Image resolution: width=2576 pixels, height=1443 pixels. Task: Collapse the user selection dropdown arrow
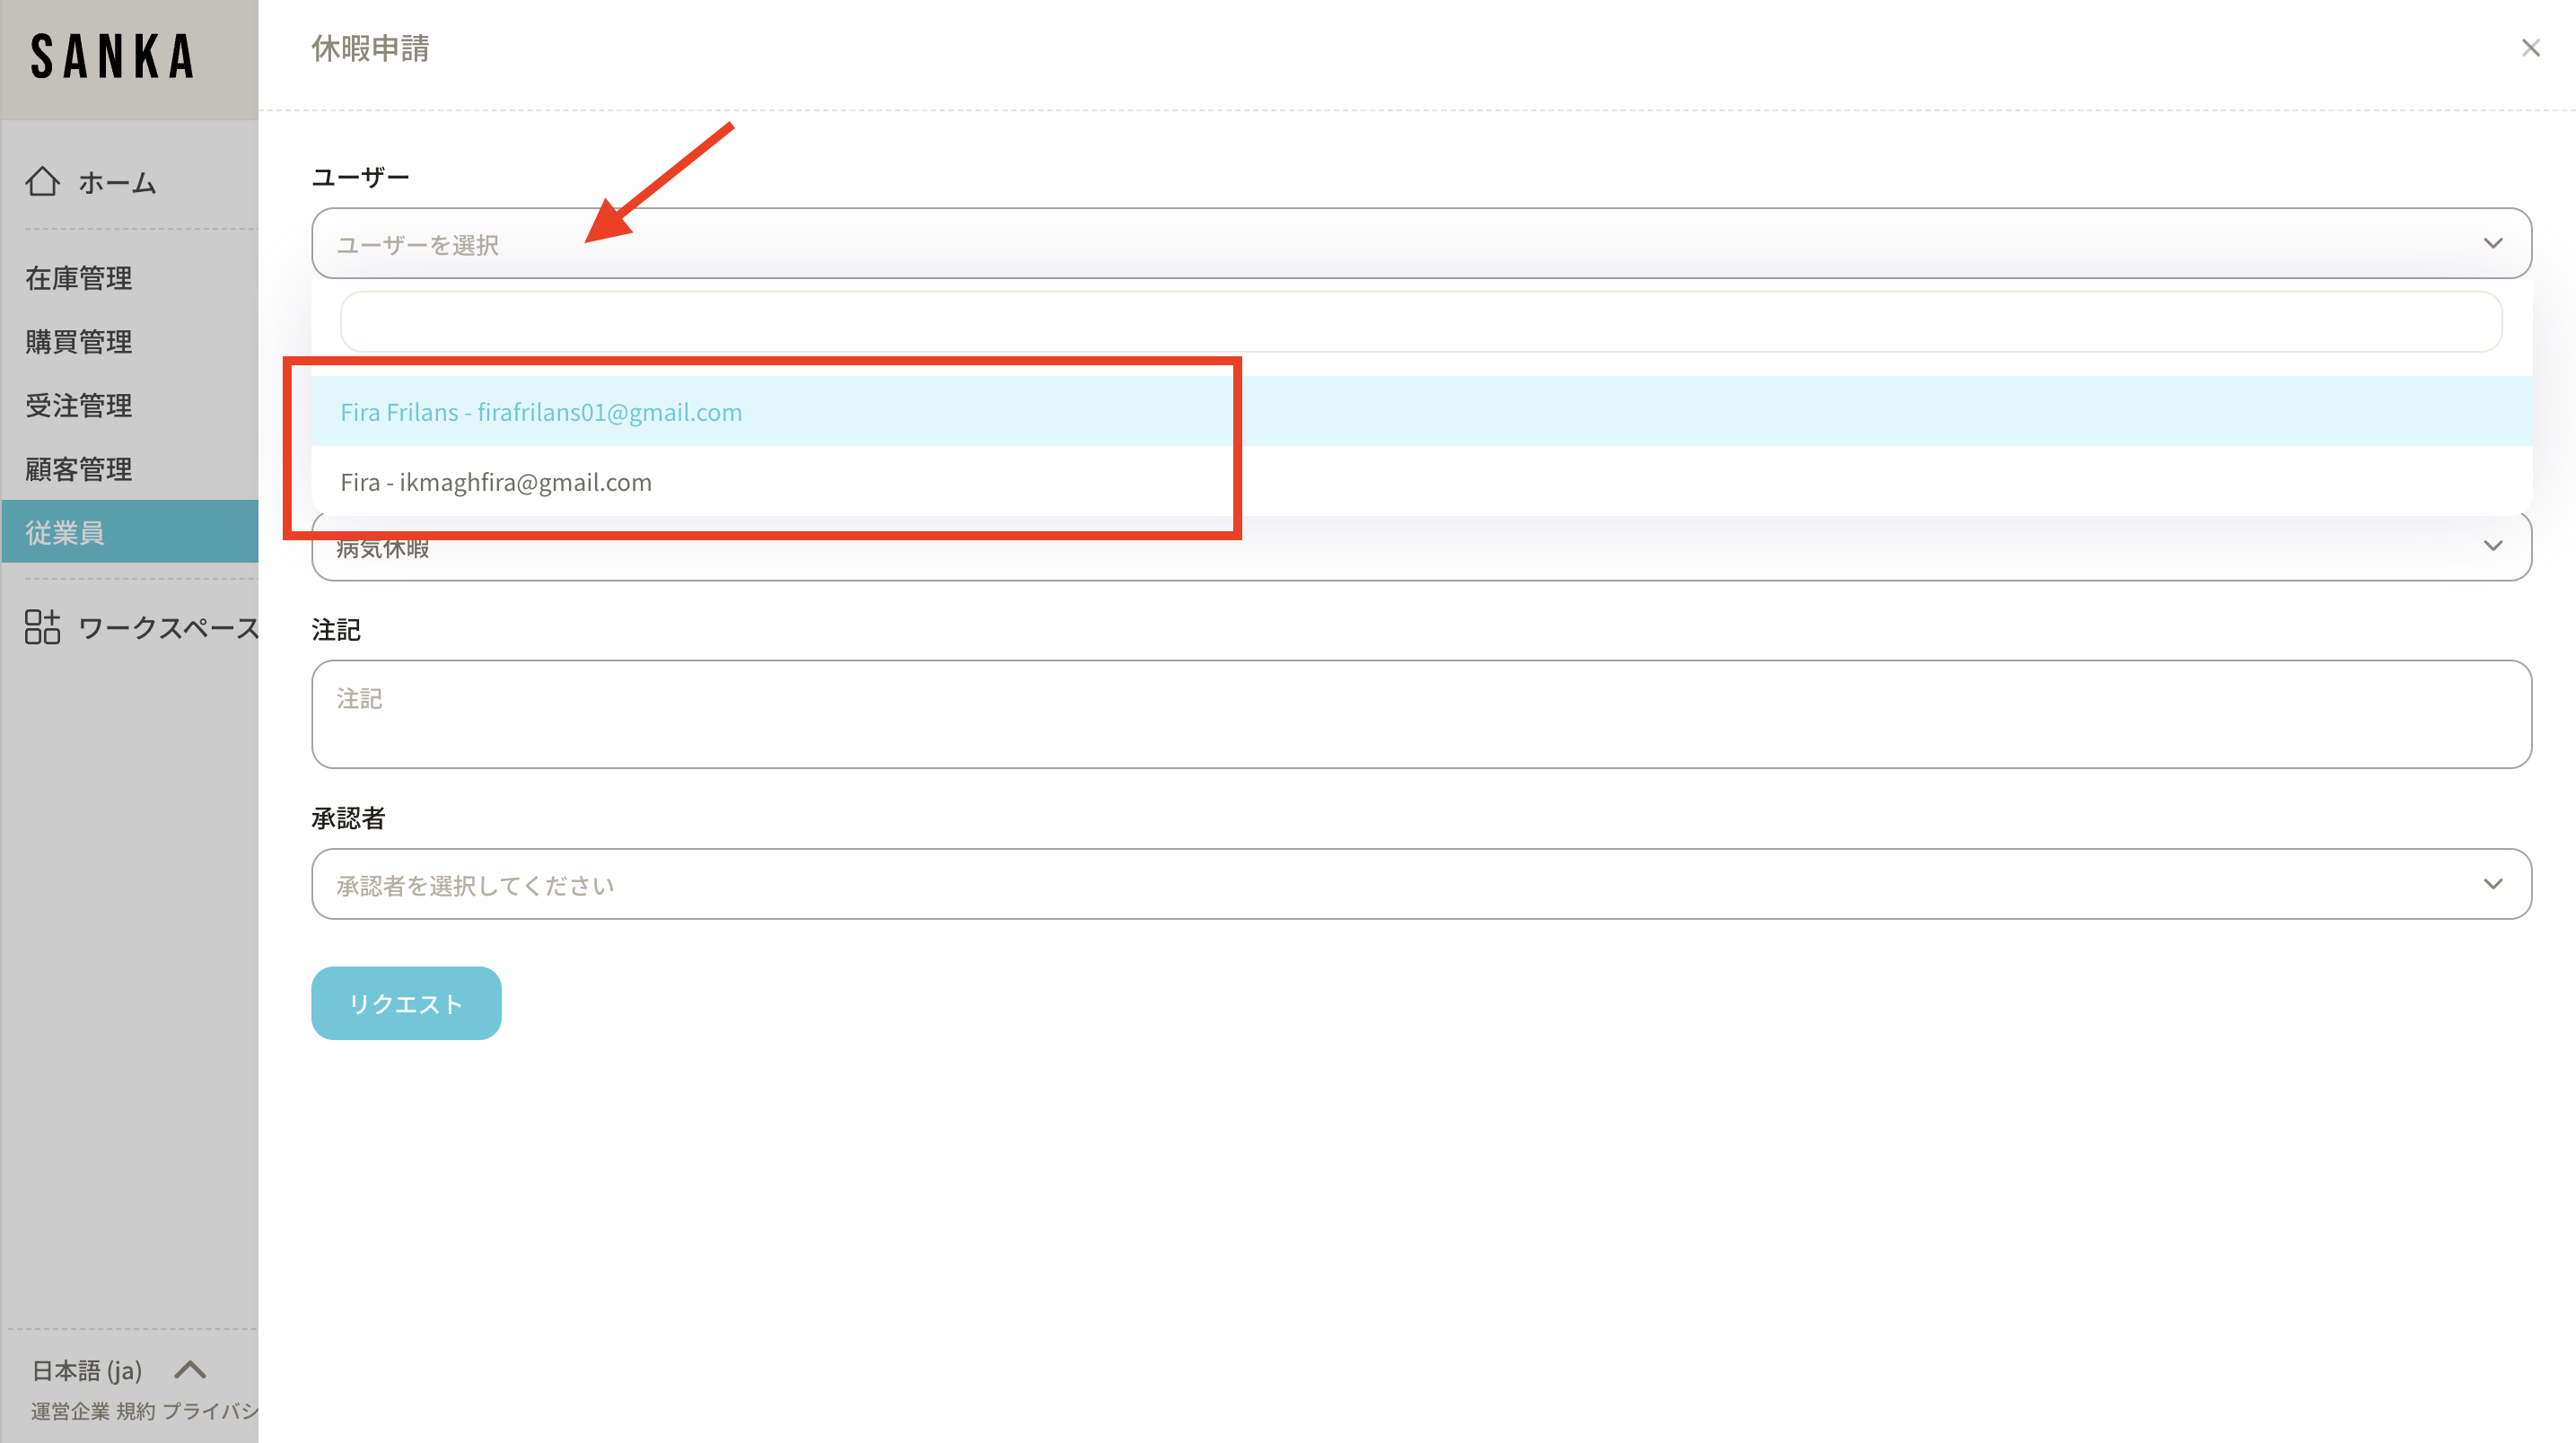2492,243
